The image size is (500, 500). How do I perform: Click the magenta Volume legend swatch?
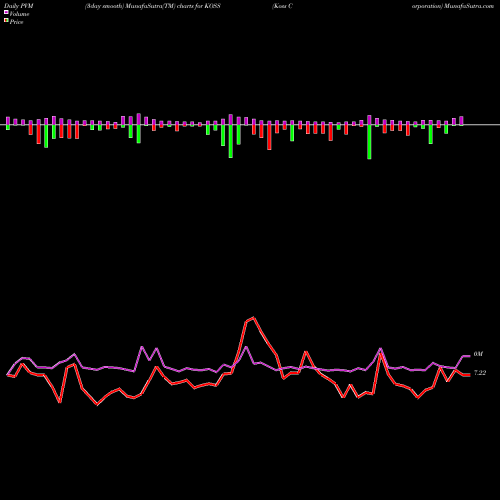(x=6, y=12)
